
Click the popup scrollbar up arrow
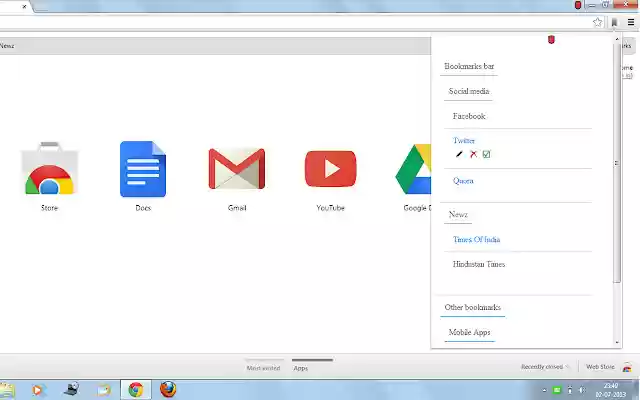point(617,39)
